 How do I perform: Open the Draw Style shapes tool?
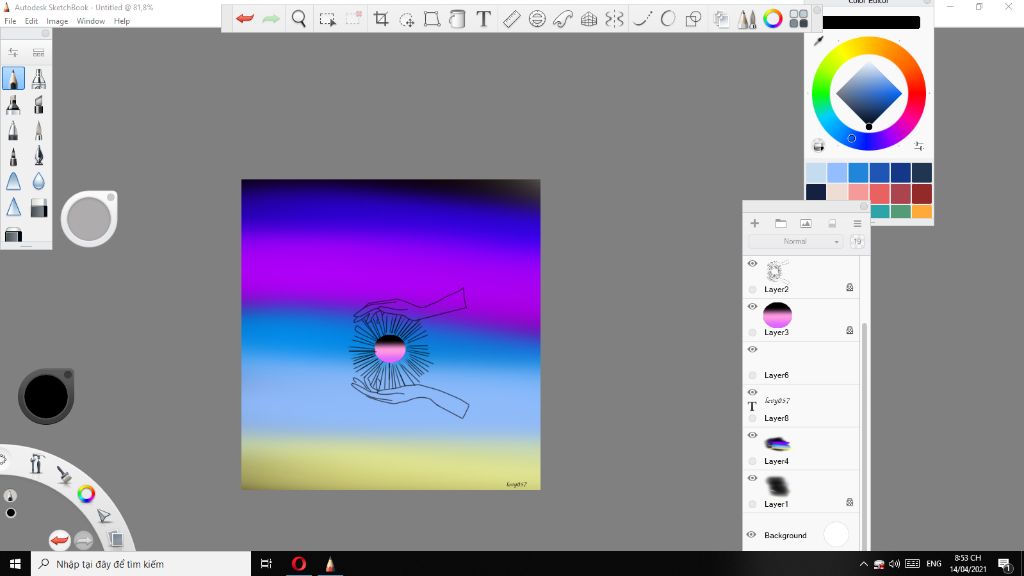coord(693,19)
